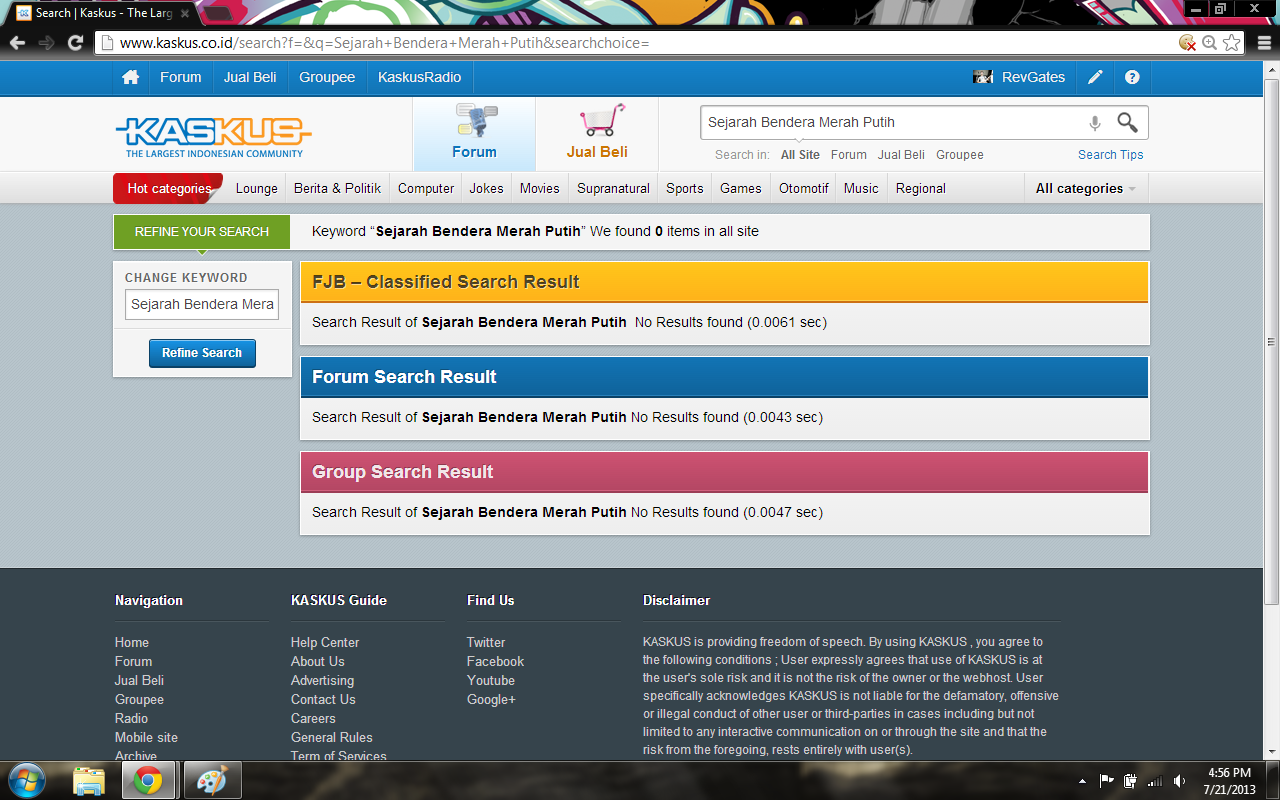This screenshot has height=800, width=1280.
Task: Open the zoom magnifier icon in address bar
Action: (1209, 43)
